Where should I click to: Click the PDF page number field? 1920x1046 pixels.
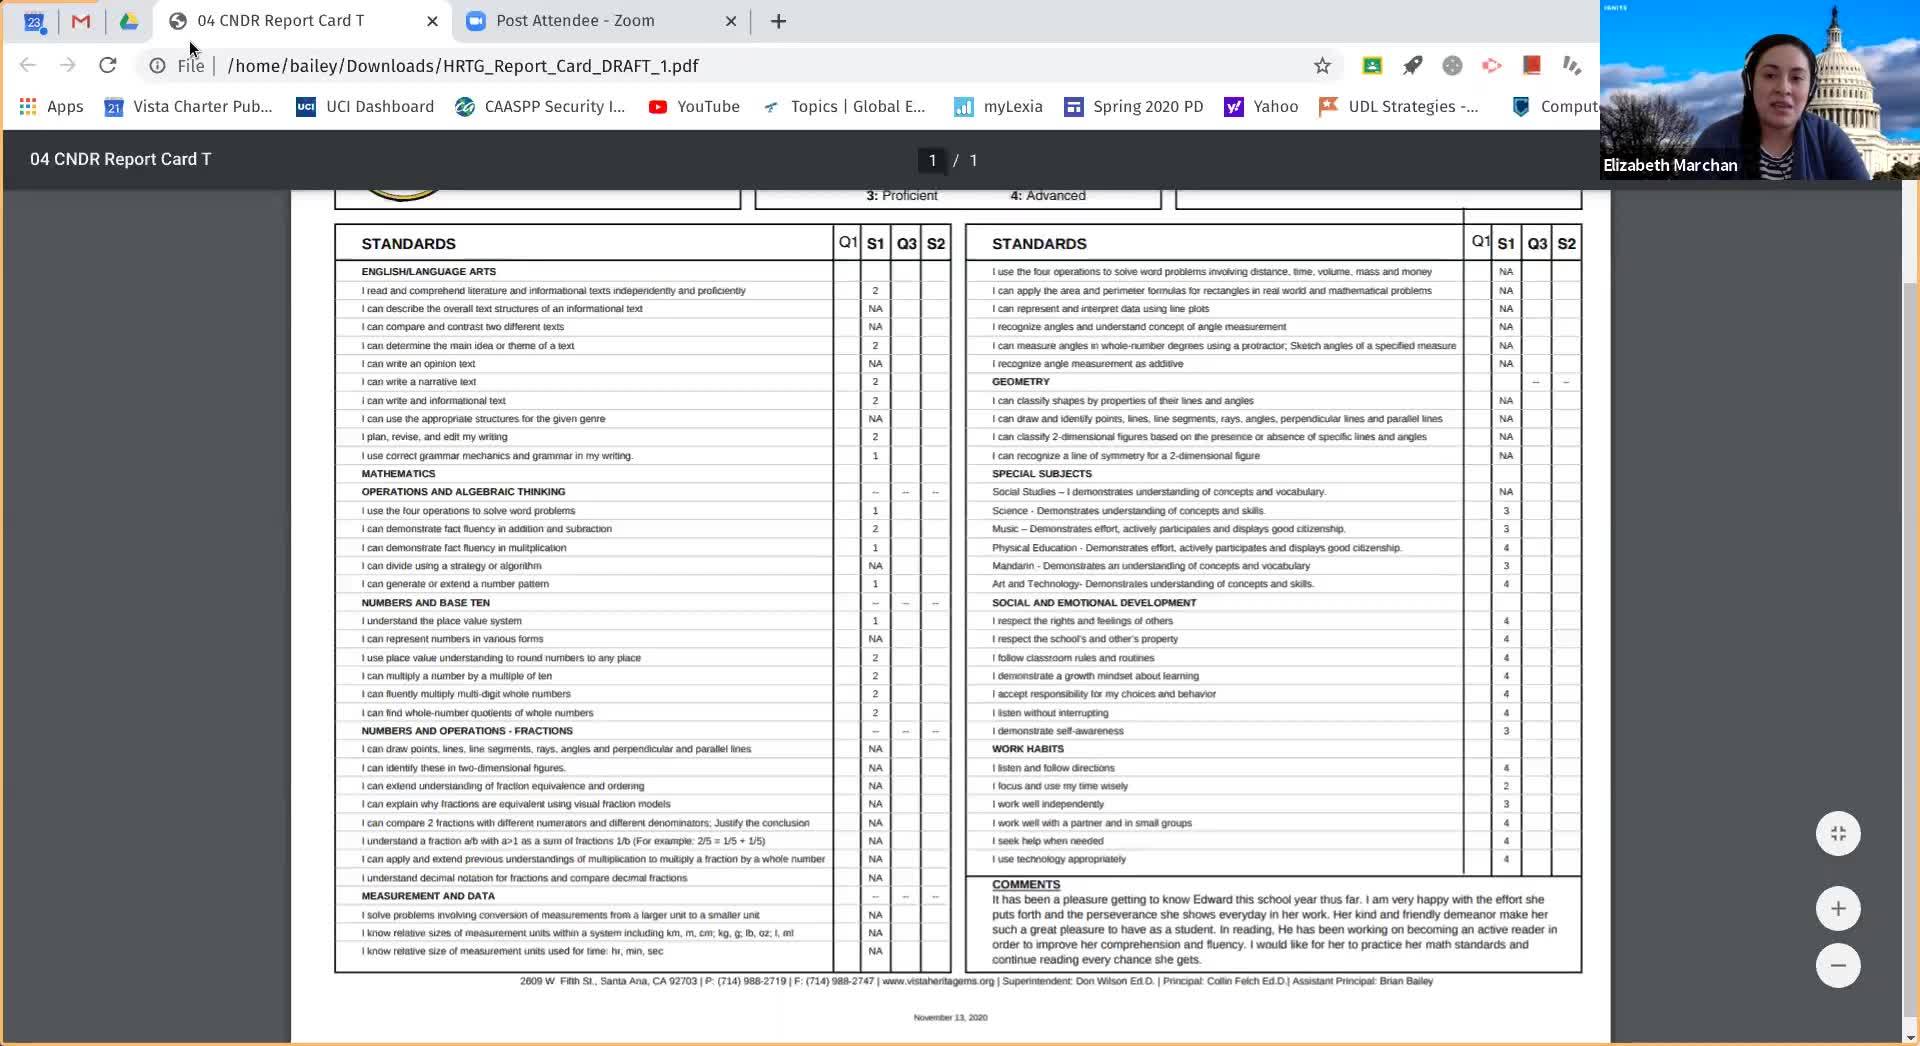click(932, 160)
